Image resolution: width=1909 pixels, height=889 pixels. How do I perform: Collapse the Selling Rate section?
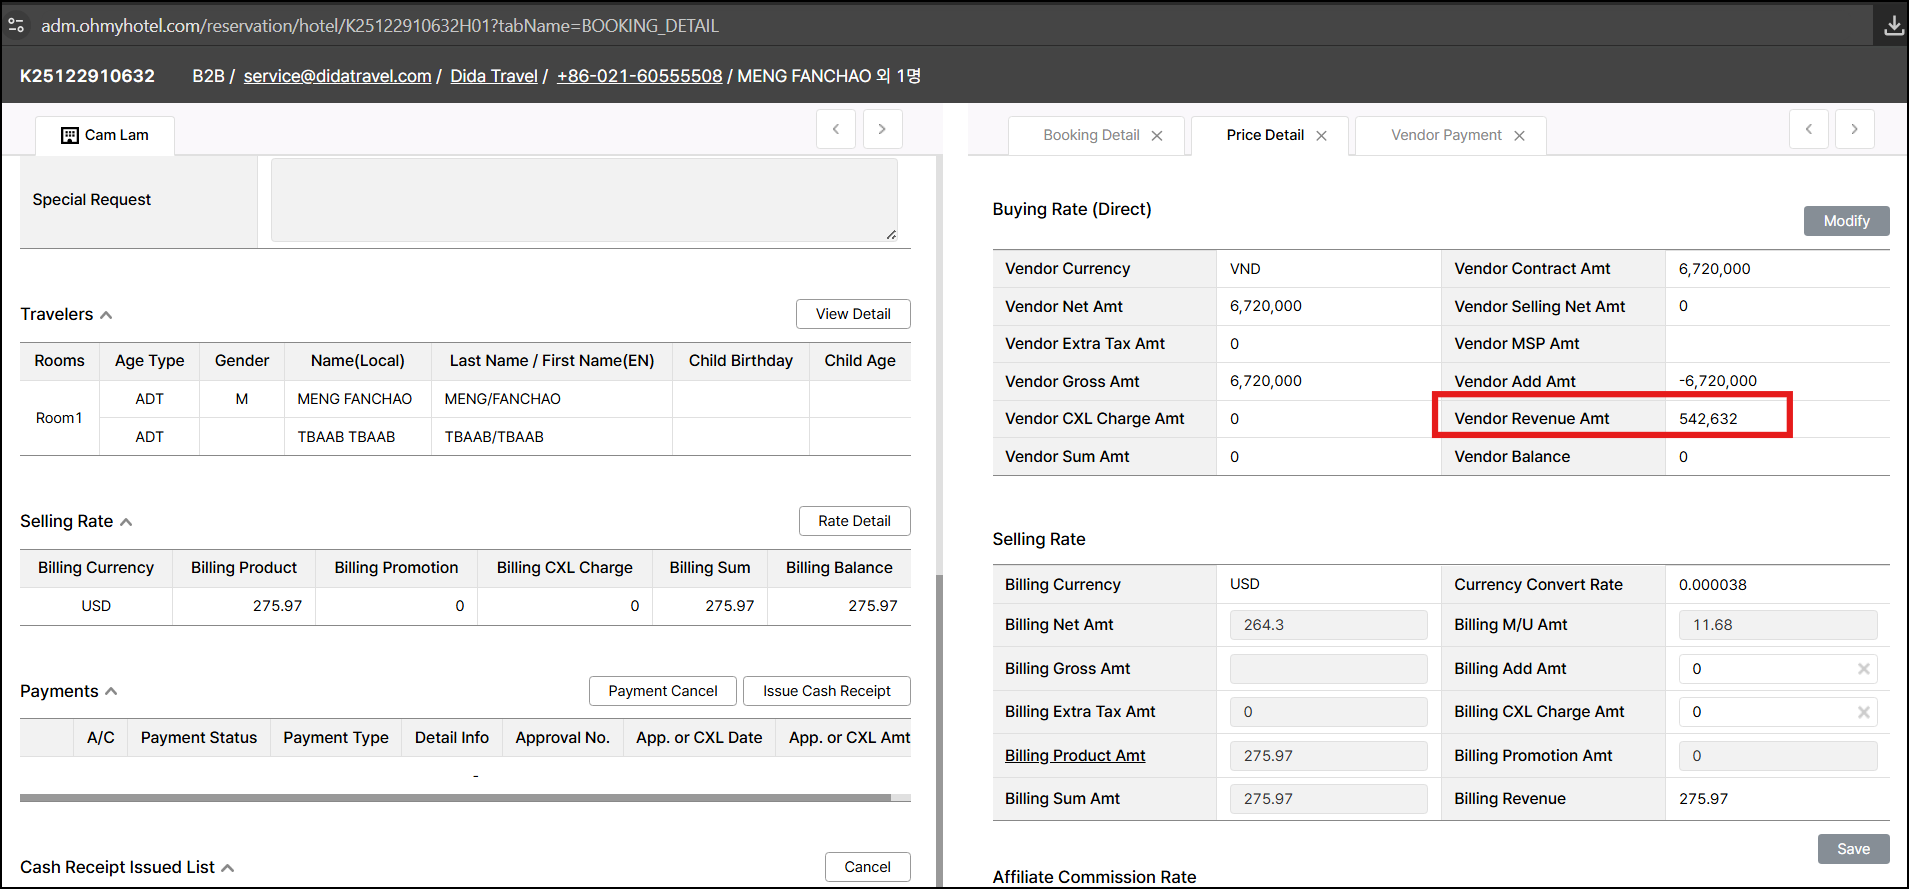[126, 522]
